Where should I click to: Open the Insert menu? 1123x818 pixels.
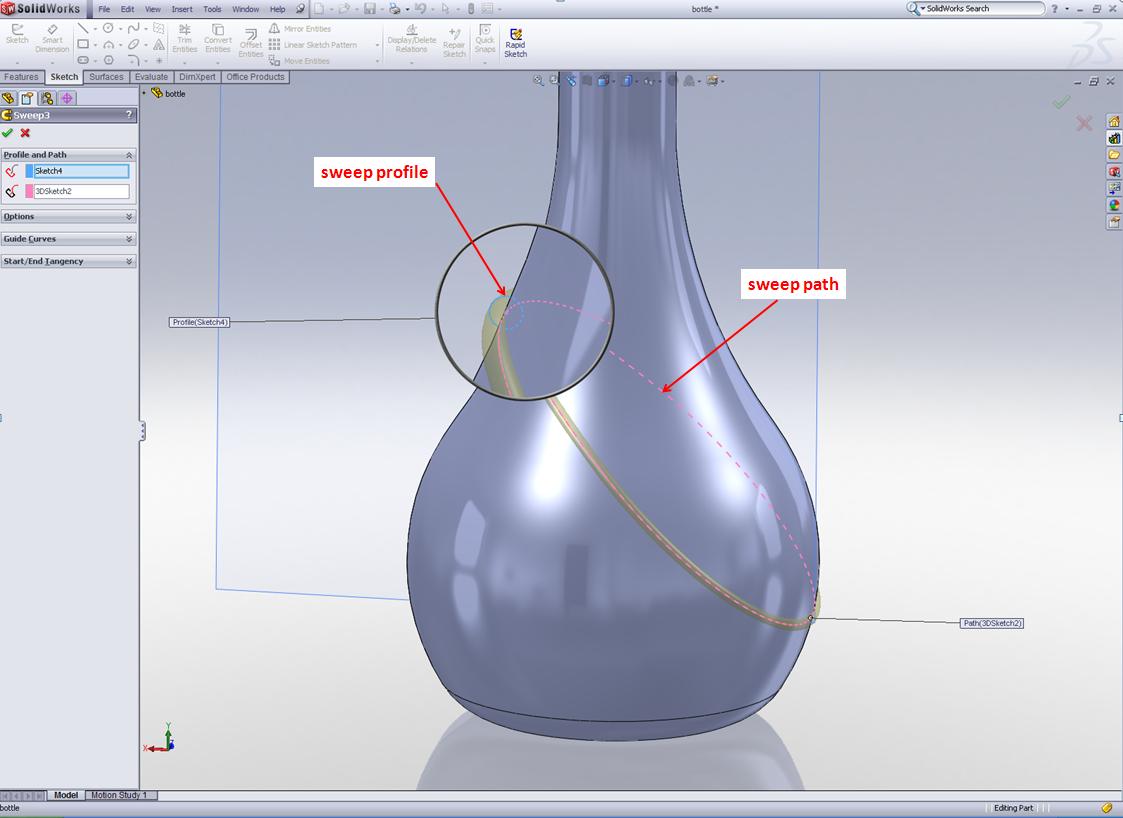[x=182, y=9]
